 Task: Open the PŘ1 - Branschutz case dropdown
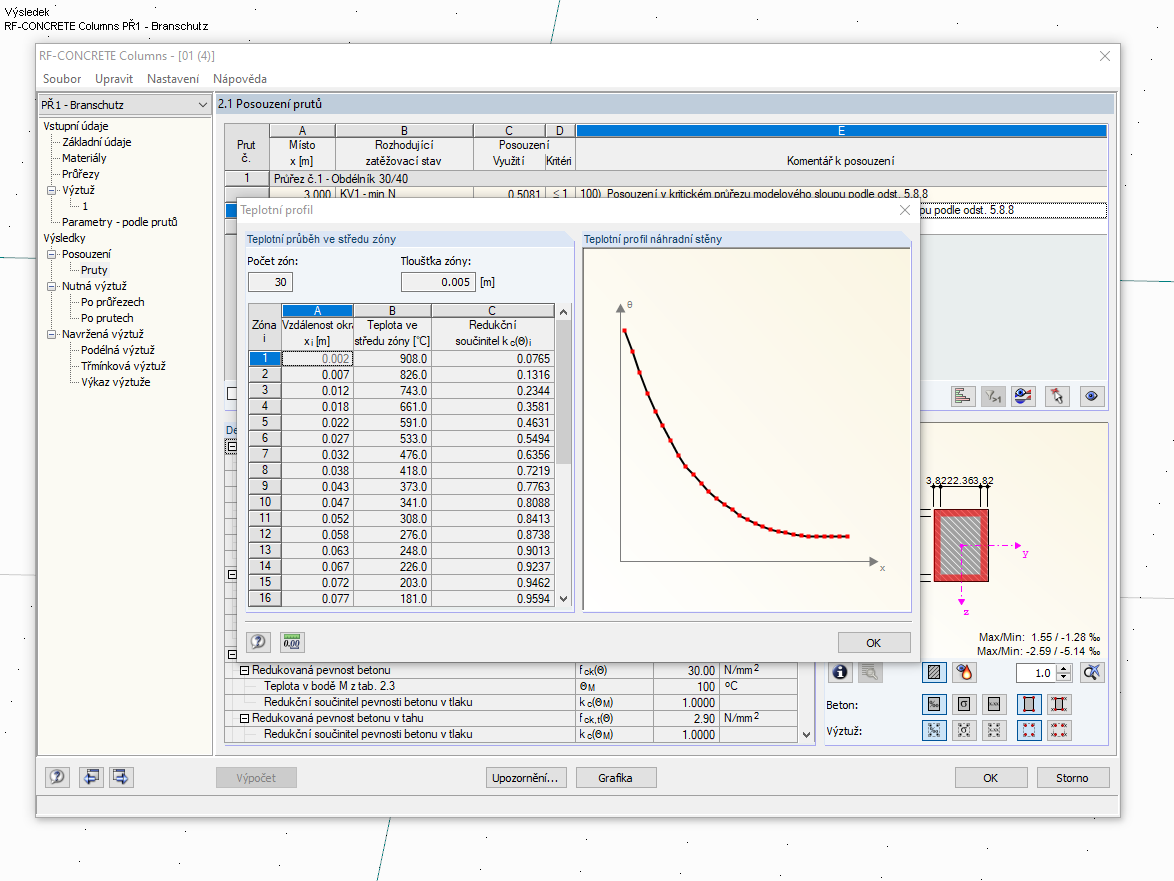124,105
